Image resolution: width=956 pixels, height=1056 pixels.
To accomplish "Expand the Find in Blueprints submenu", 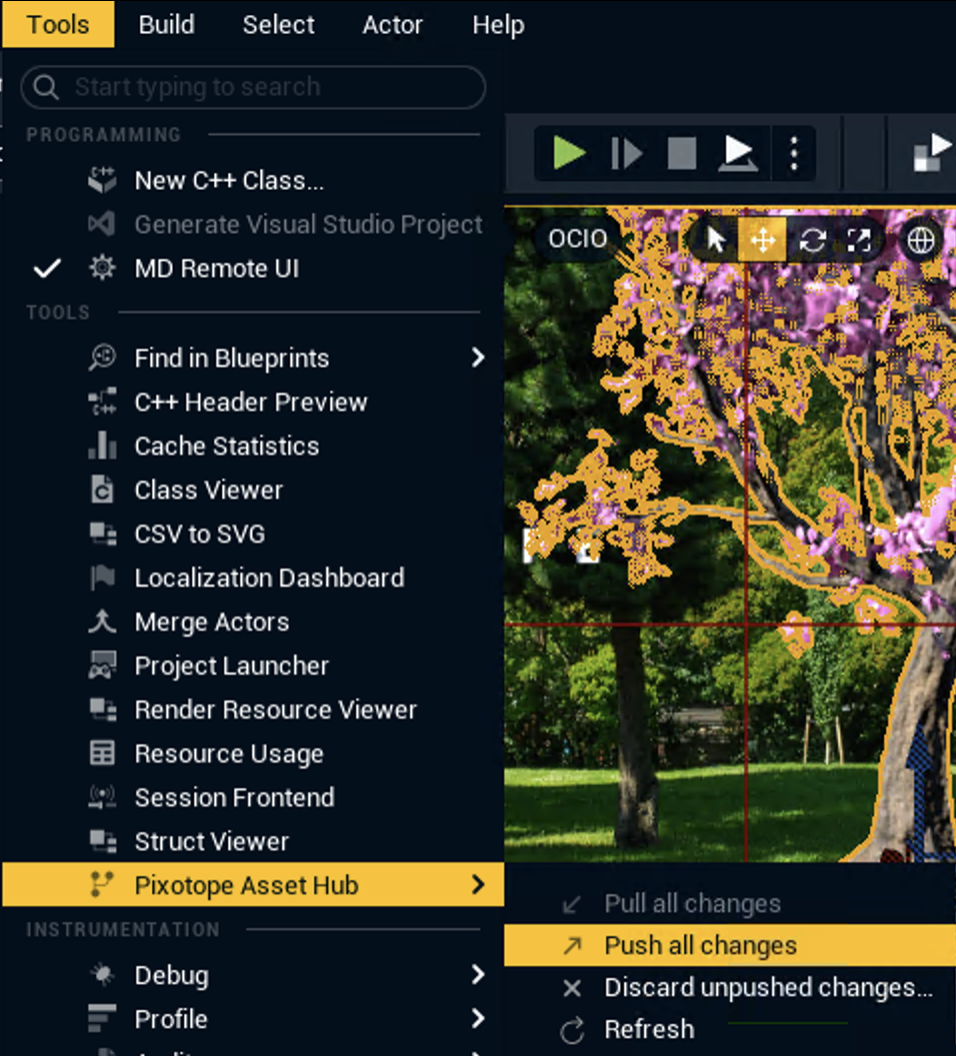I will pyautogui.click(x=477, y=358).
